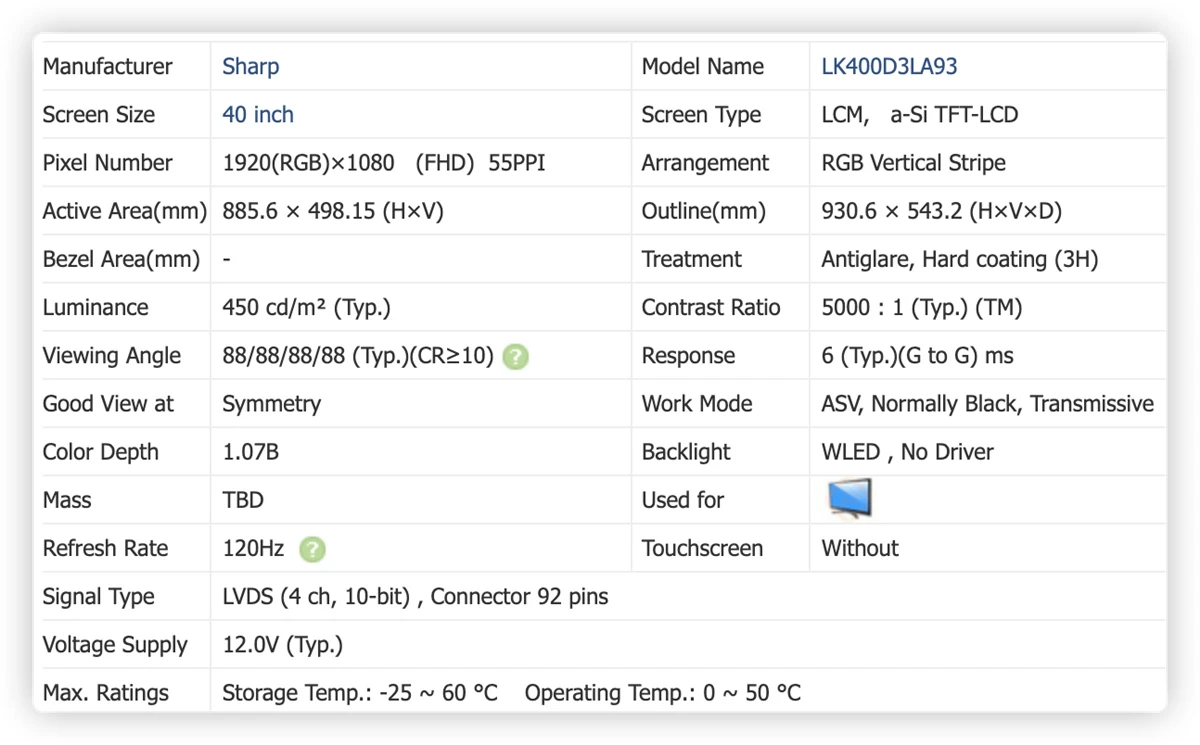Click the help icon next to Viewing Angle

(515, 356)
